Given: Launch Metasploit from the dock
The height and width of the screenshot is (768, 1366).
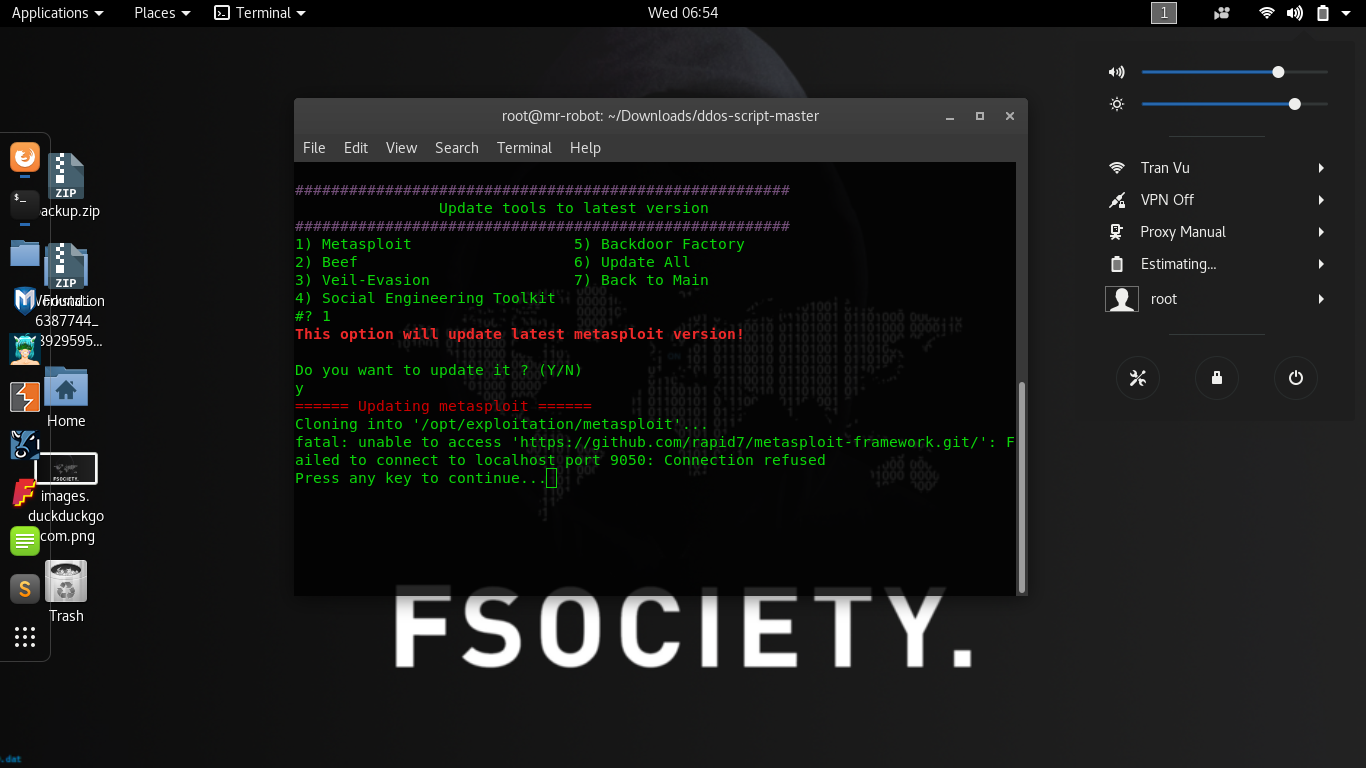Looking at the screenshot, I should [x=25, y=300].
